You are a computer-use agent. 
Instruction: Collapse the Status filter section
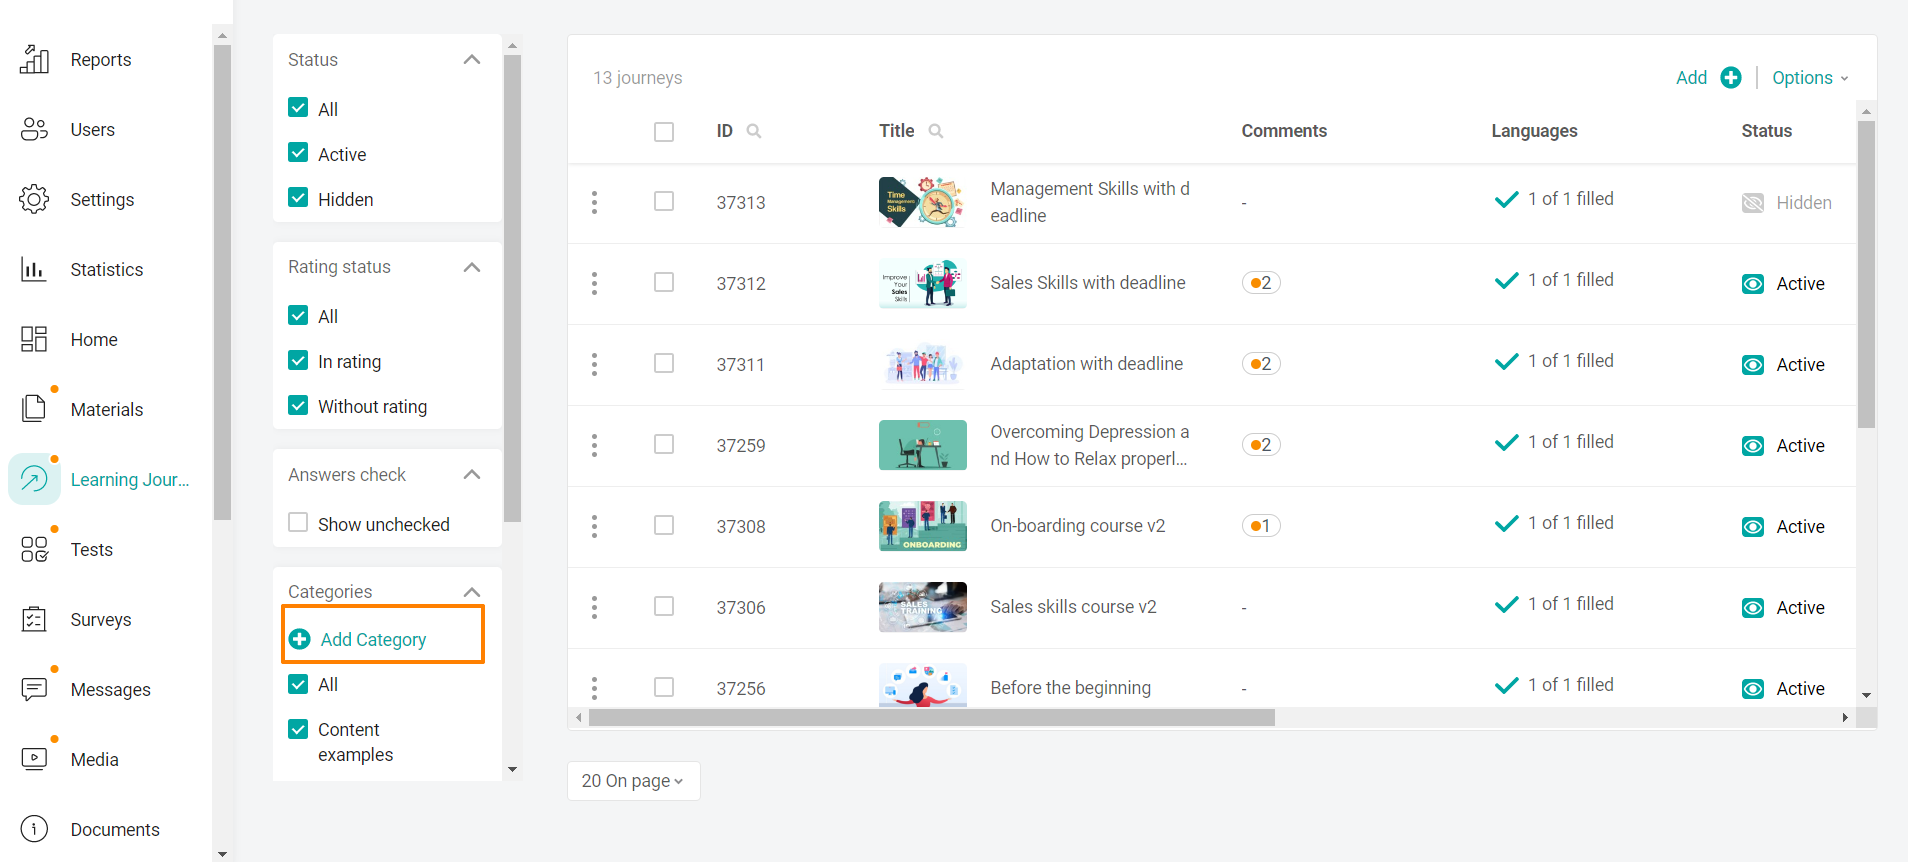pos(472,60)
